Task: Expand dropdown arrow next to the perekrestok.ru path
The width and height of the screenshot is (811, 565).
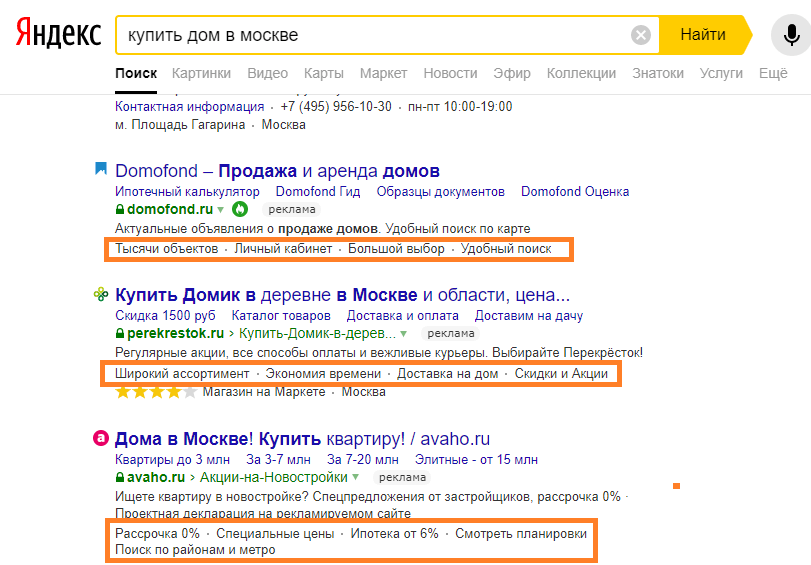Action: (403, 334)
